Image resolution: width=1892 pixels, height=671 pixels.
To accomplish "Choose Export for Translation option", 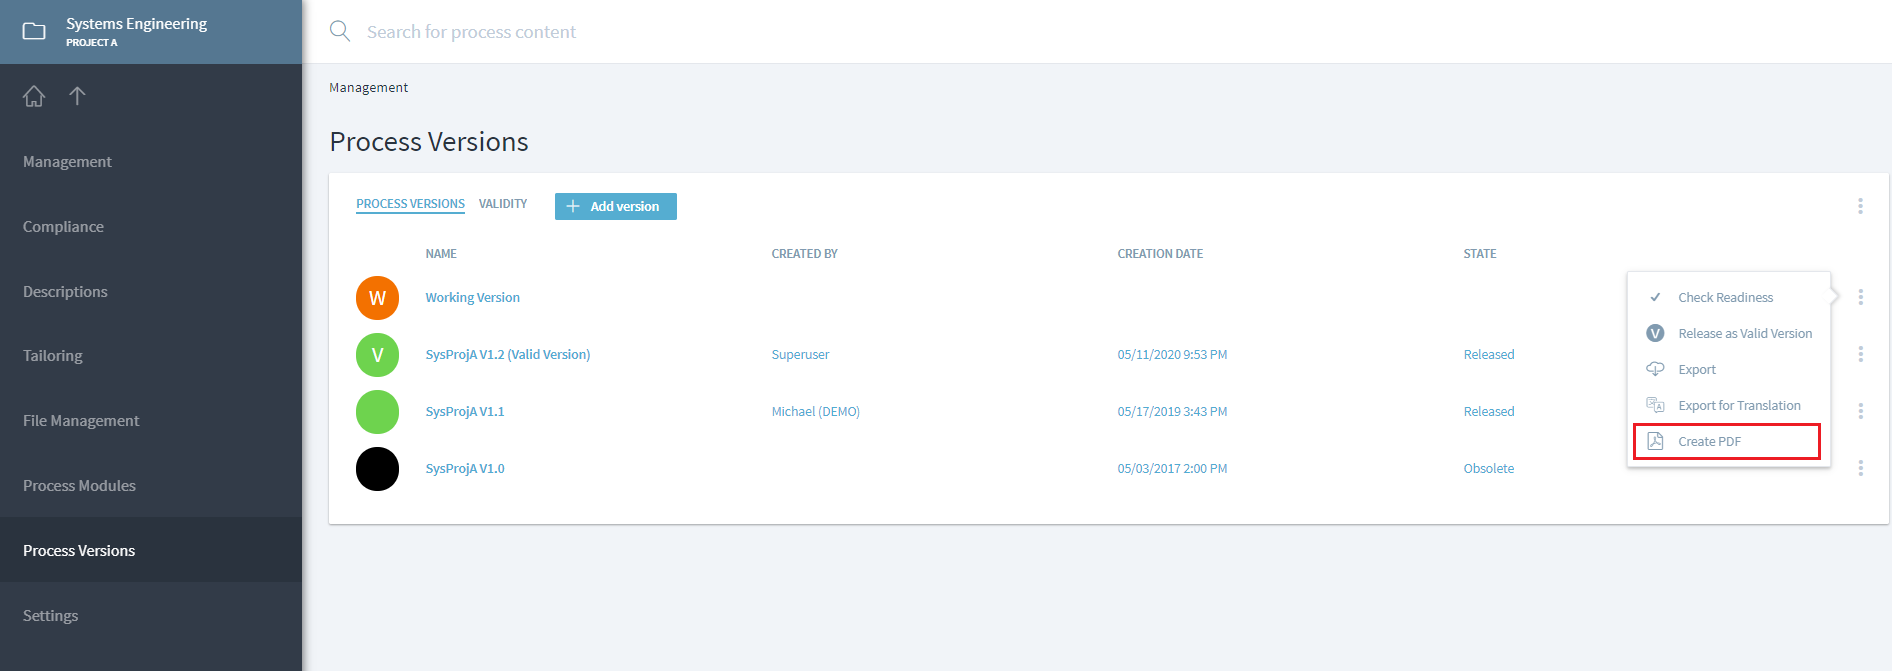I will tap(1738, 405).
